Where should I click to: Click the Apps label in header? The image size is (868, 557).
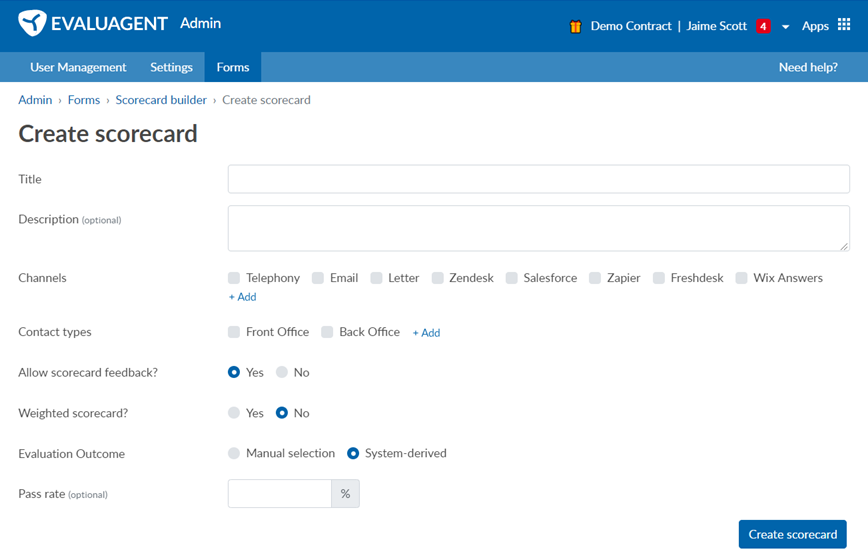coord(815,26)
